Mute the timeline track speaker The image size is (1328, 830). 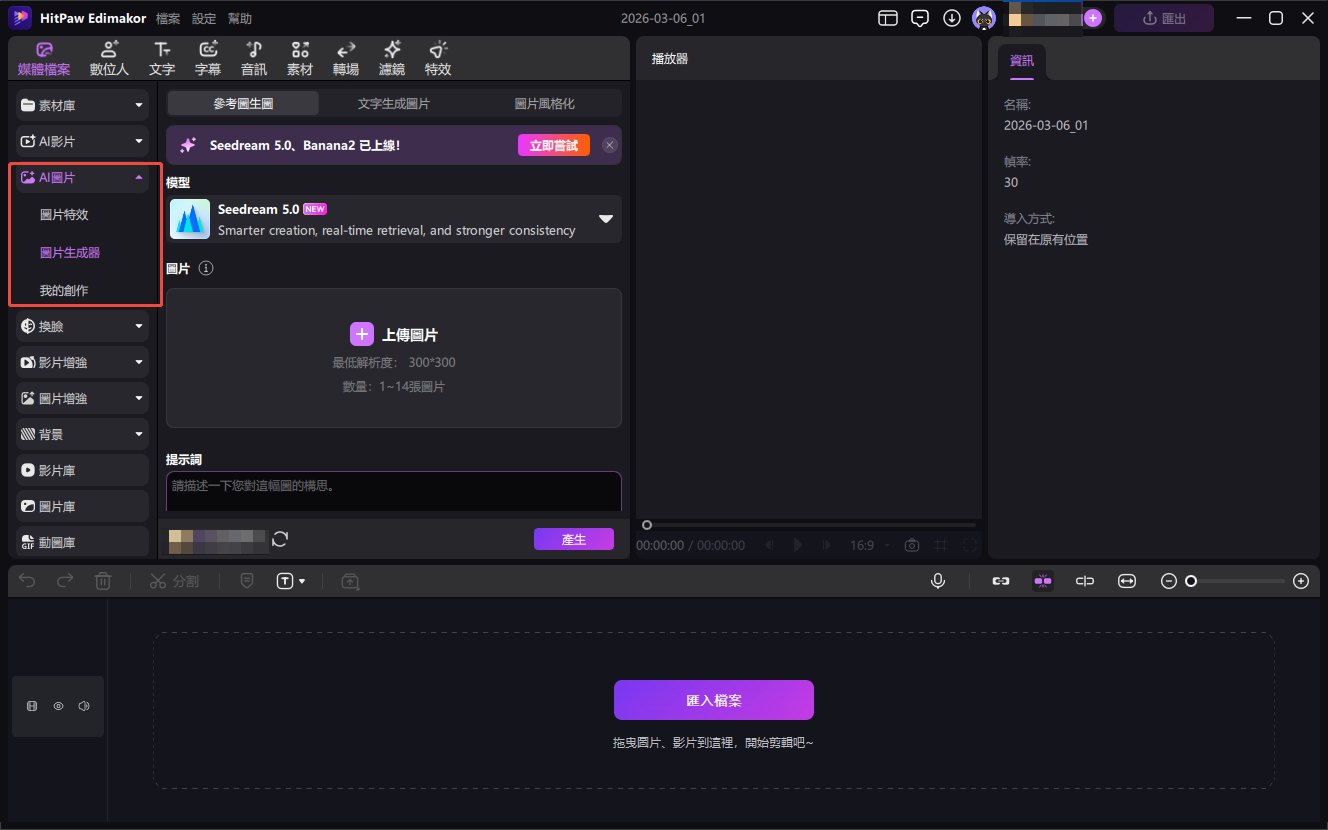click(83, 706)
